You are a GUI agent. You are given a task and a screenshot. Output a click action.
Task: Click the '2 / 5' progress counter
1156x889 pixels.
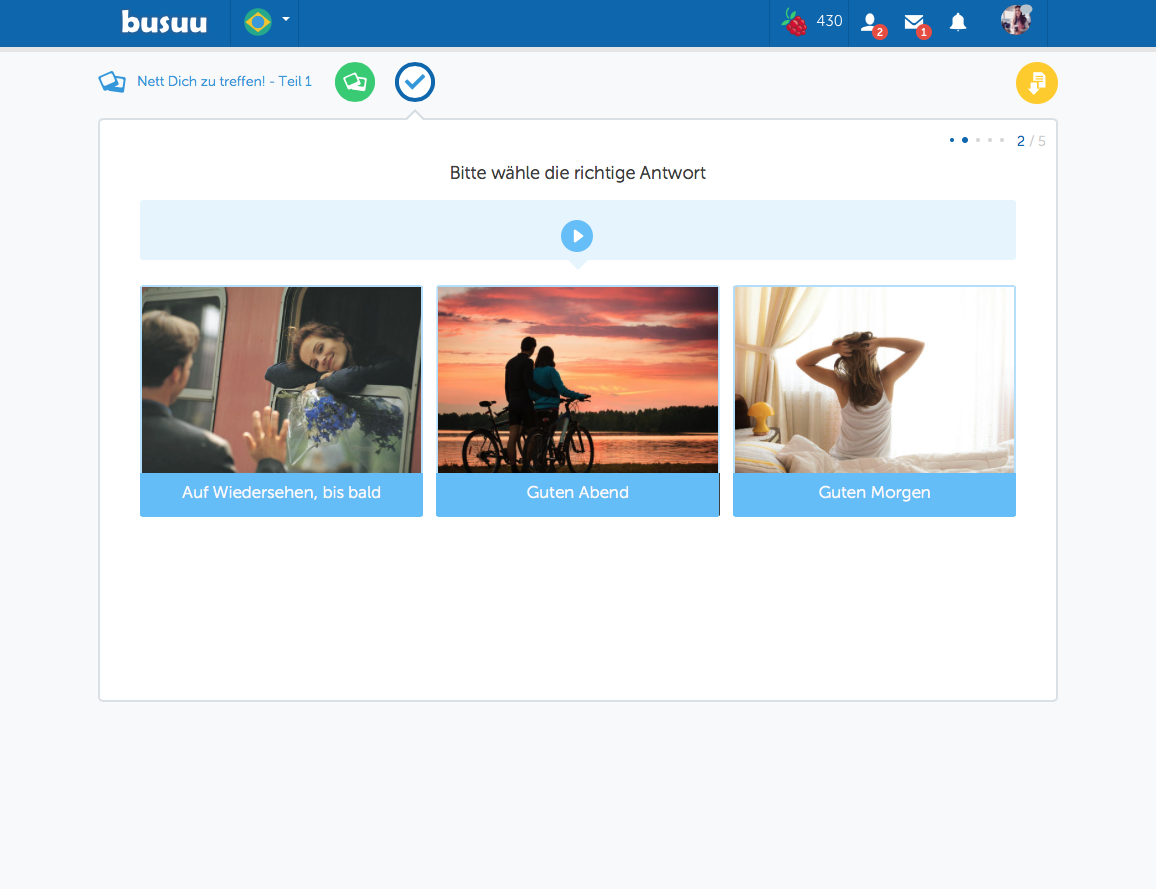[1031, 141]
